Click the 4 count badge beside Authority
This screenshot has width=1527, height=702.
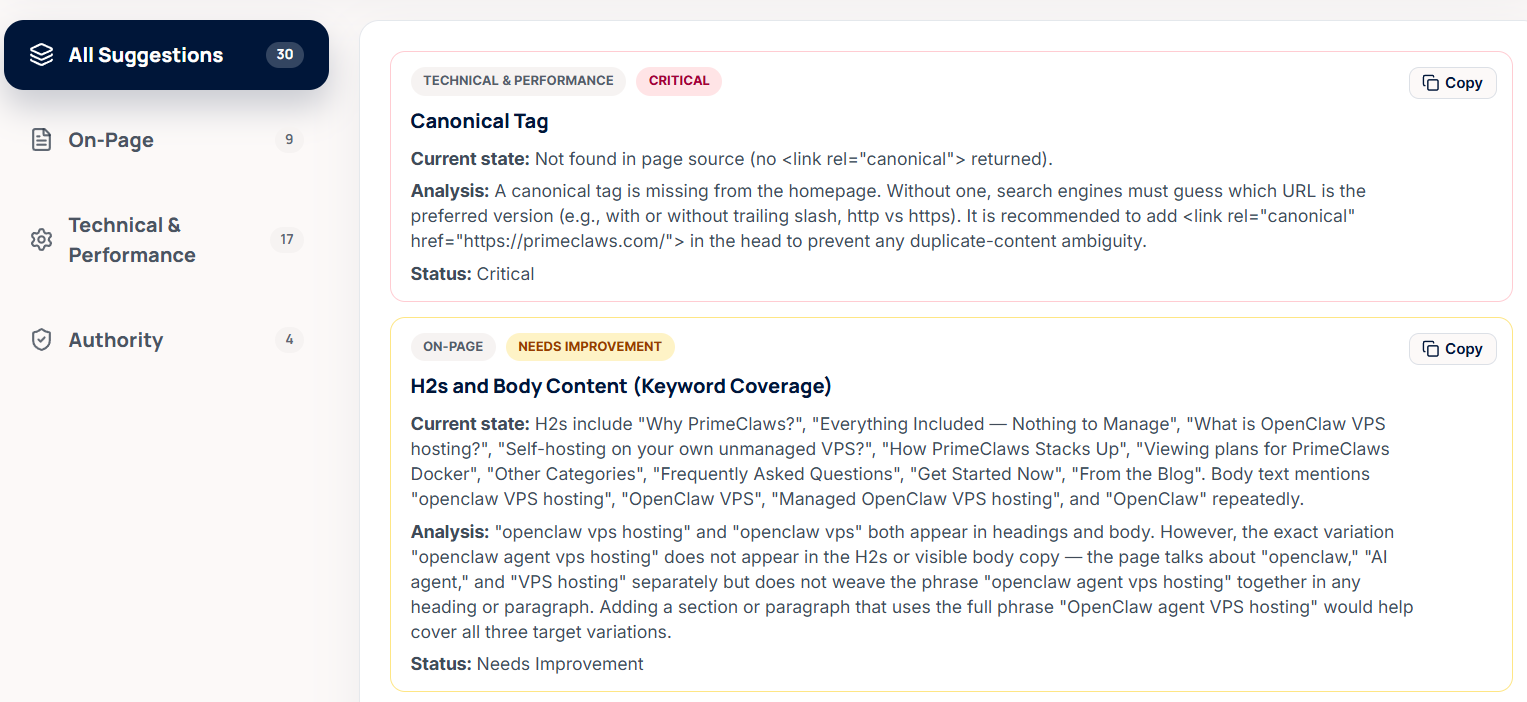coord(289,340)
